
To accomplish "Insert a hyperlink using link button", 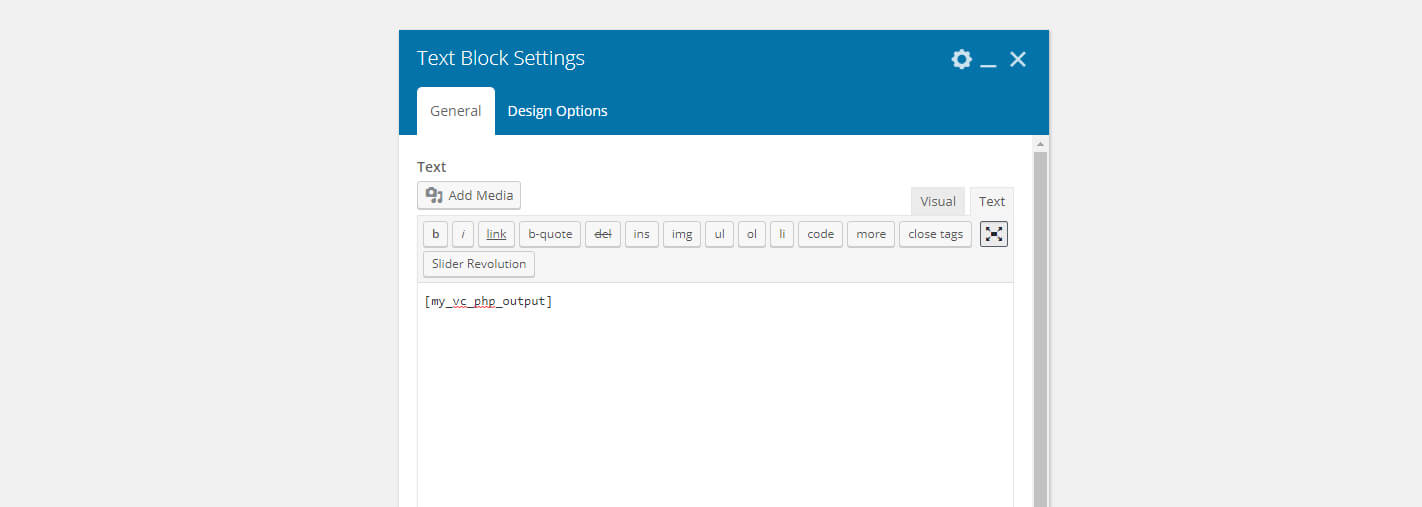I will [x=496, y=234].
